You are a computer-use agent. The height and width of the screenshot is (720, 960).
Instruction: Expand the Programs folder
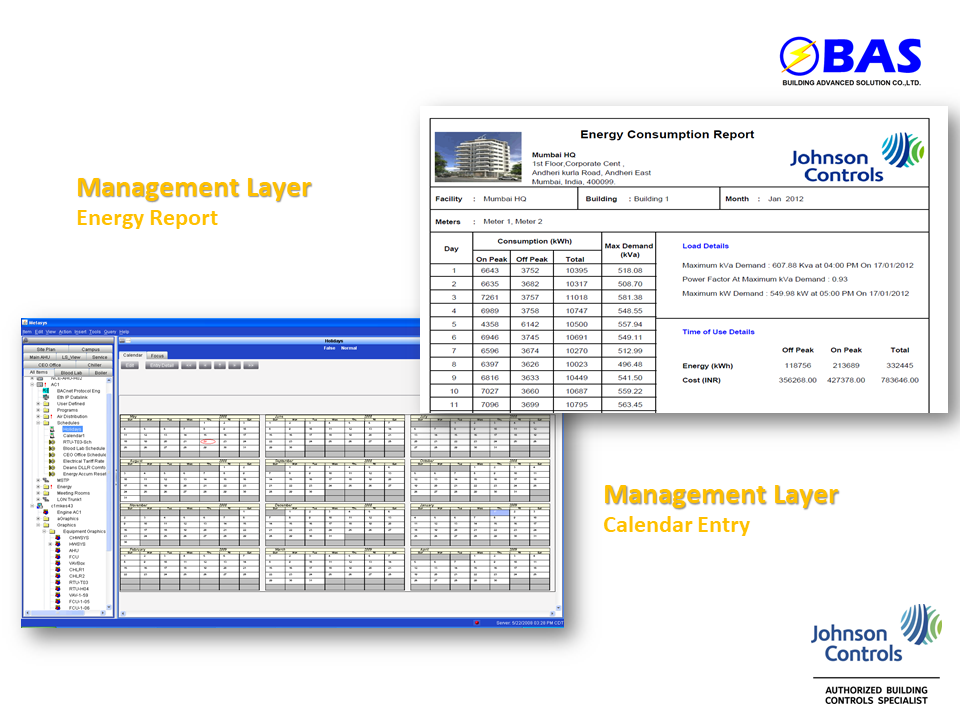(38, 410)
